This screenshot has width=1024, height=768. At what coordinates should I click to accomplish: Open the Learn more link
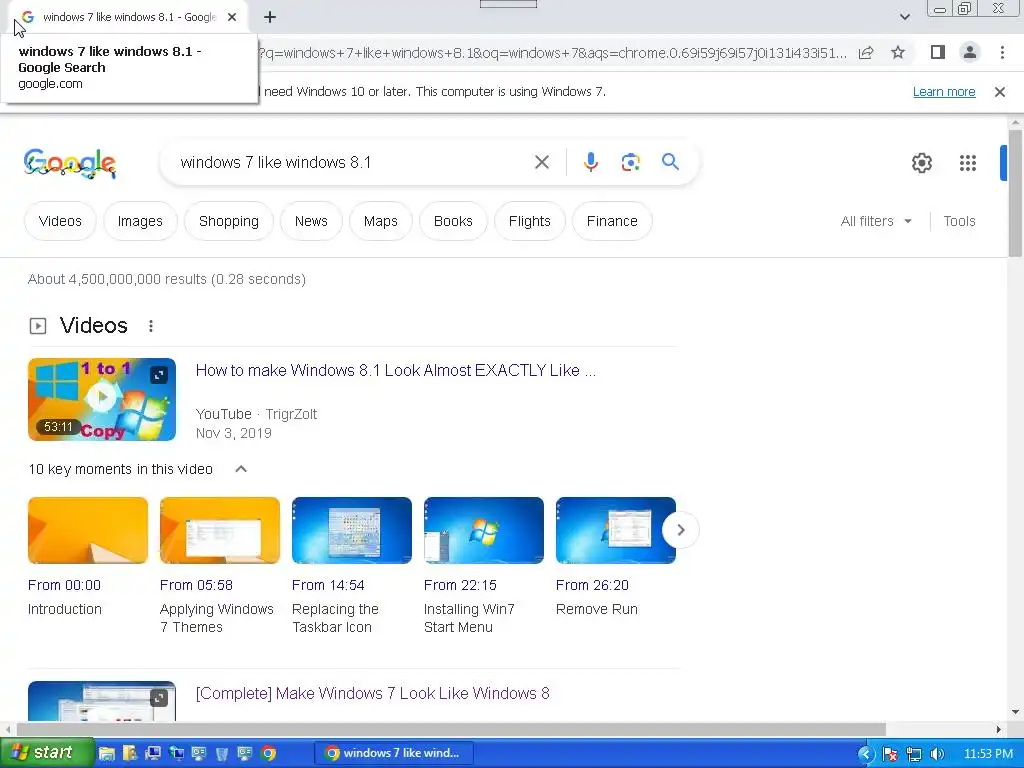pos(944,92)
